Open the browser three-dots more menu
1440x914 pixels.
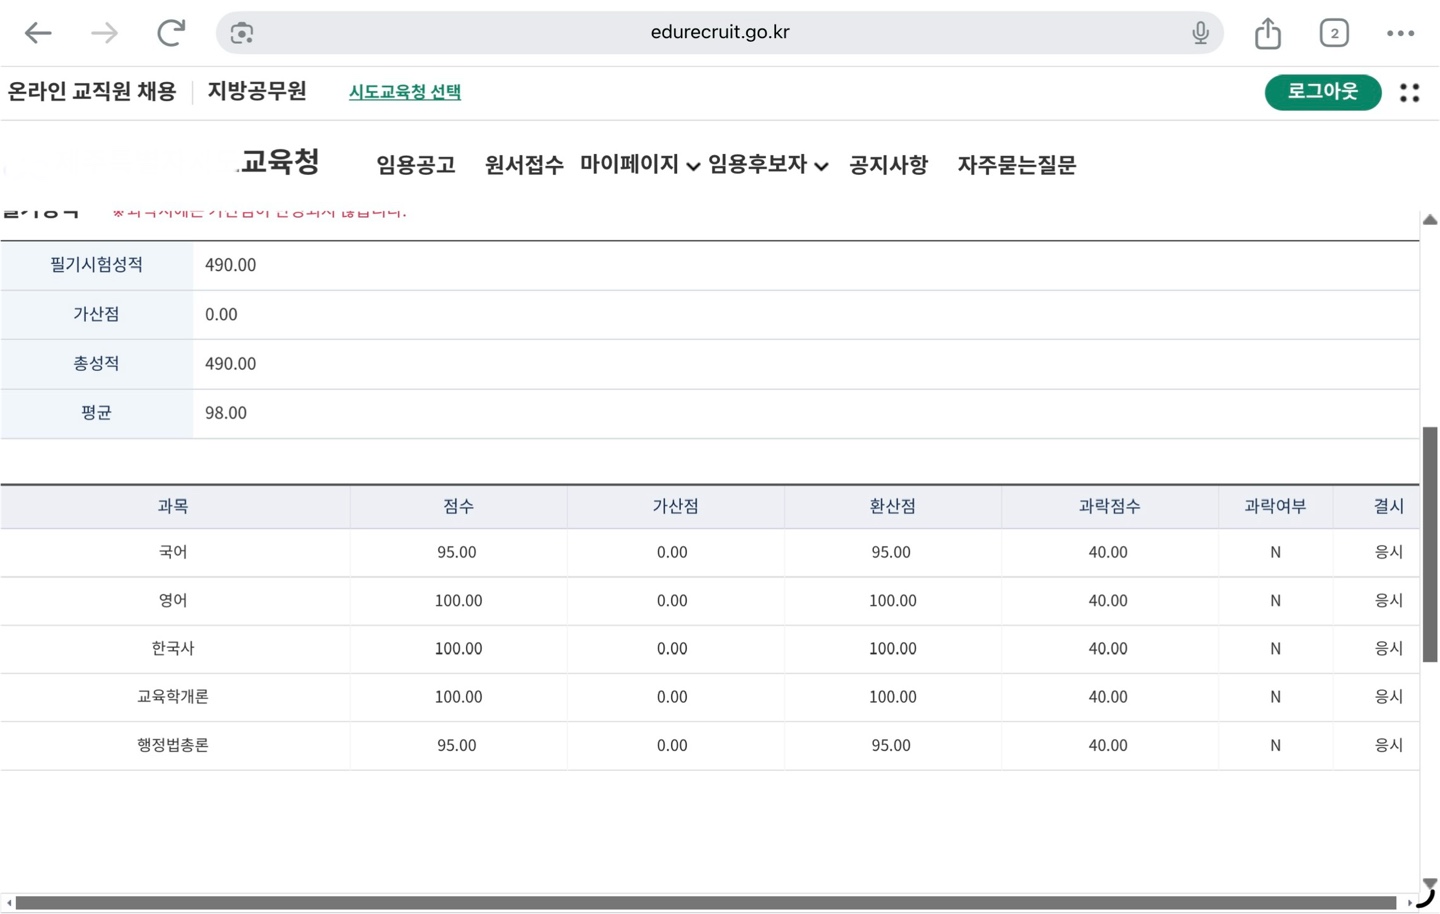[x=1400, y=33]
